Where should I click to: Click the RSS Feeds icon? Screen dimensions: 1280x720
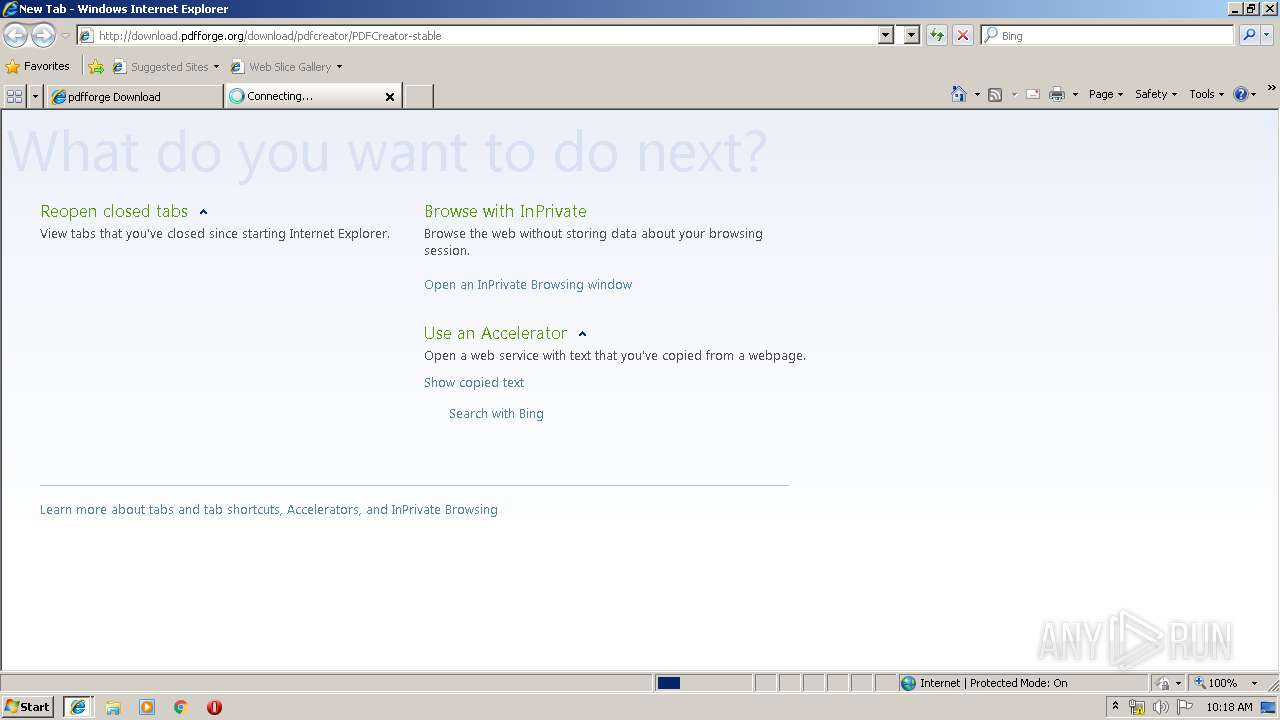[995, 94]
